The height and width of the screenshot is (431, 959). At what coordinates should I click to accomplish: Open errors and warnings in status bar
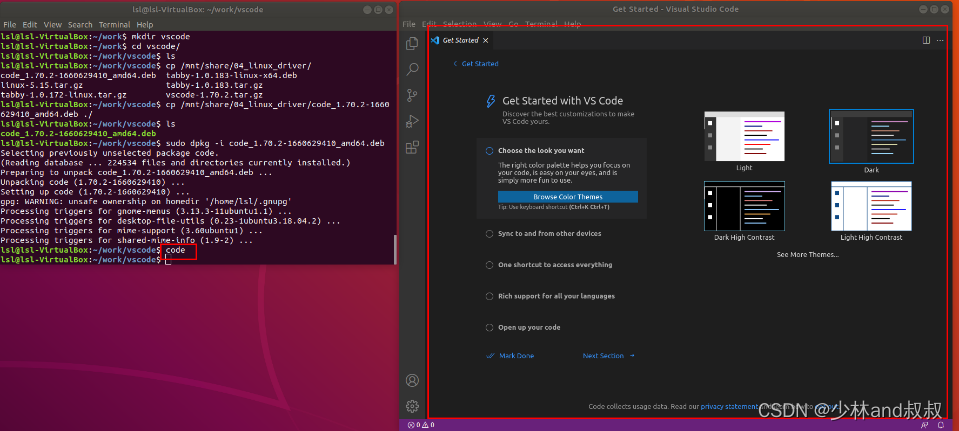pyautogui.click(x=421, y=425)
